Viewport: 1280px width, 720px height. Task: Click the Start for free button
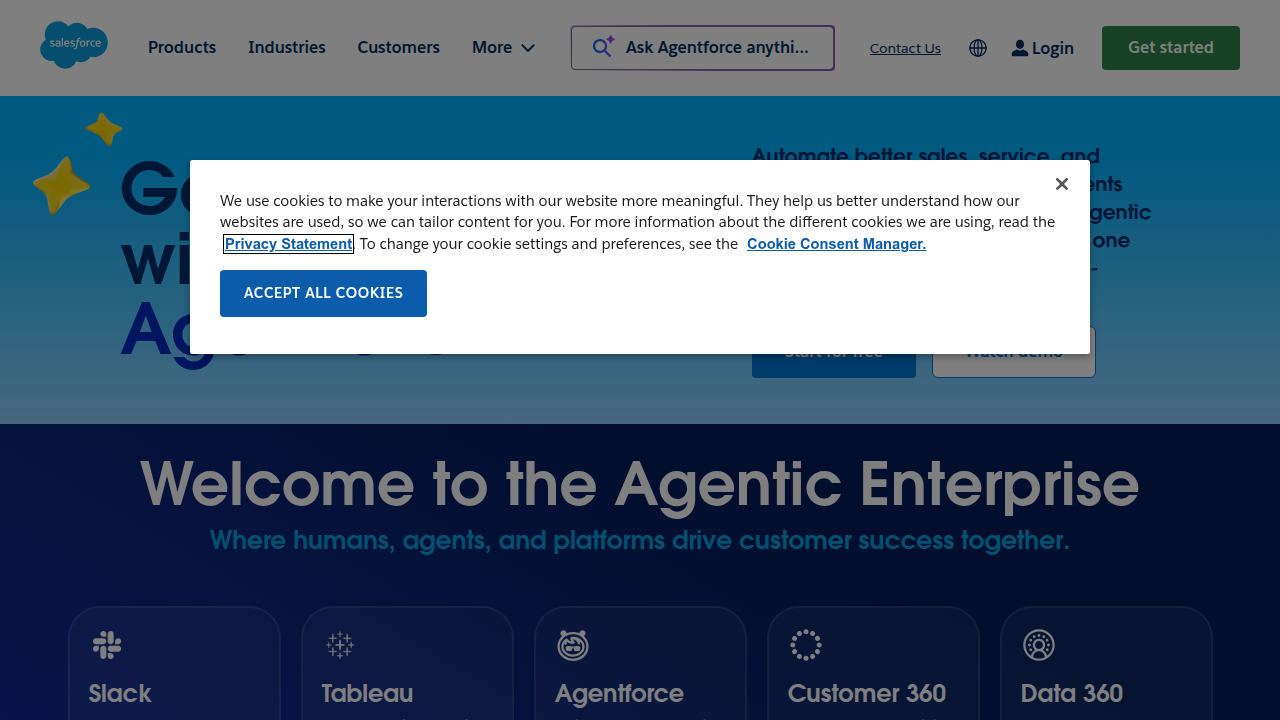(834, 366)
